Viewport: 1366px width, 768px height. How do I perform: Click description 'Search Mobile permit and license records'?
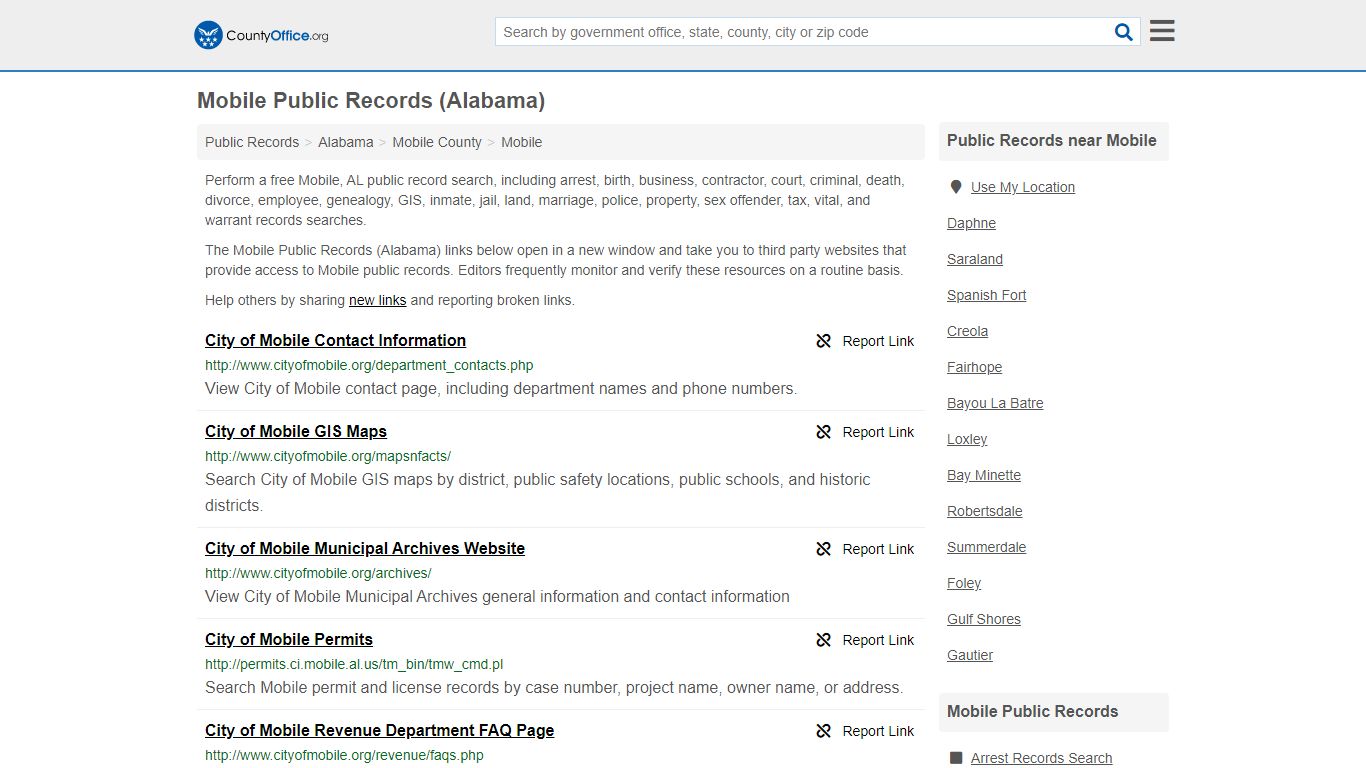pos(554,687)
